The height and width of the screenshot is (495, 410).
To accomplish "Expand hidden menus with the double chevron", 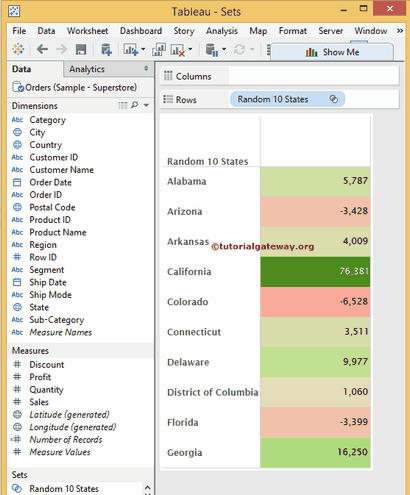I will (x=400, y=31).
